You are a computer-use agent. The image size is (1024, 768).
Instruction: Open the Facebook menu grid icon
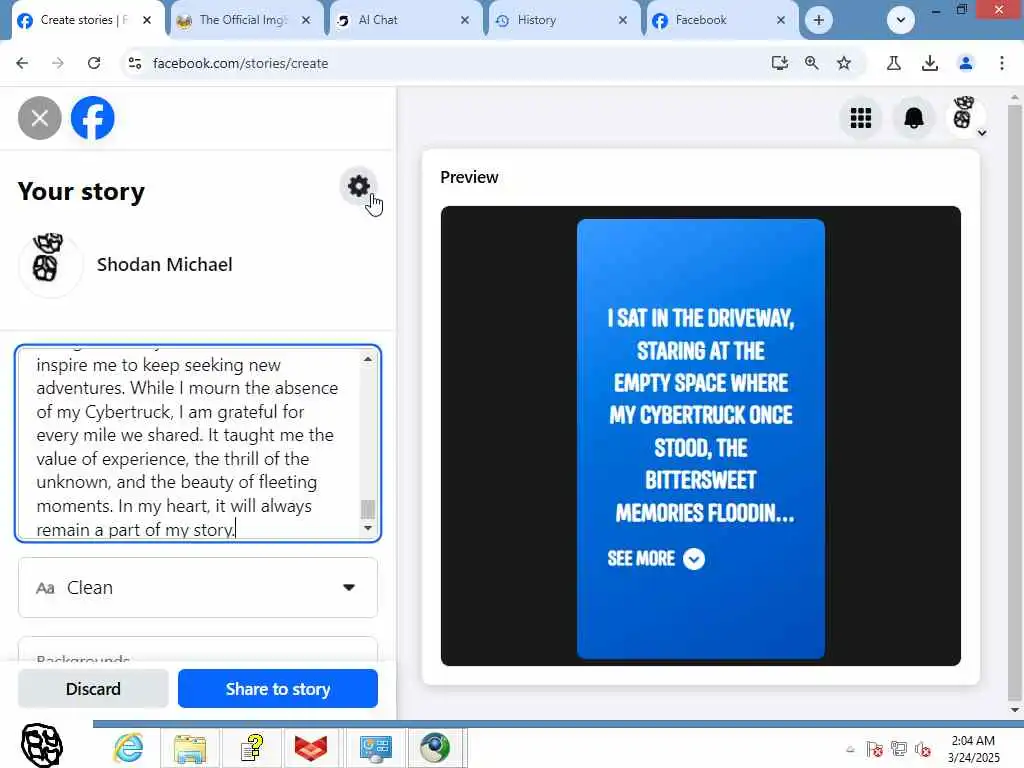pyautogui.click(x=860, y=118)
